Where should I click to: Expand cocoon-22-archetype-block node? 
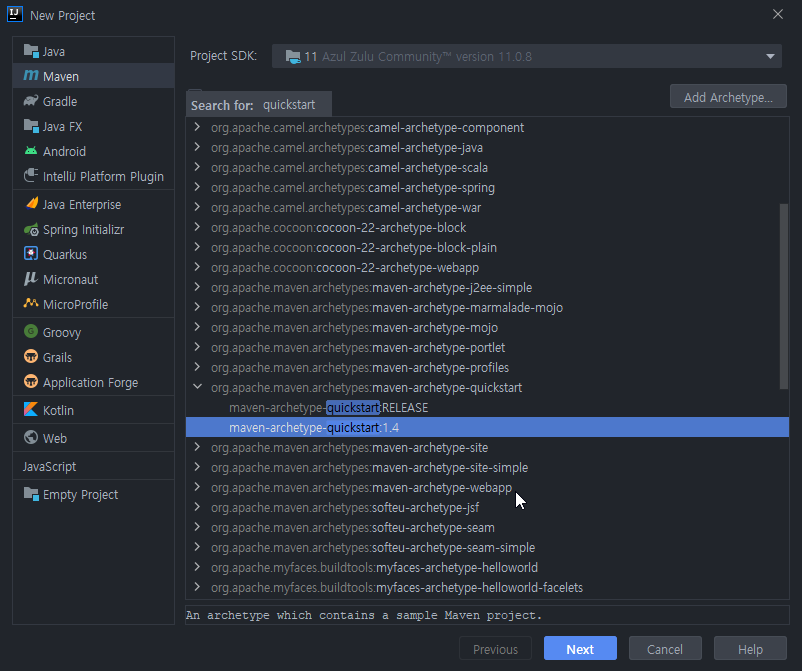coord(197,227)
